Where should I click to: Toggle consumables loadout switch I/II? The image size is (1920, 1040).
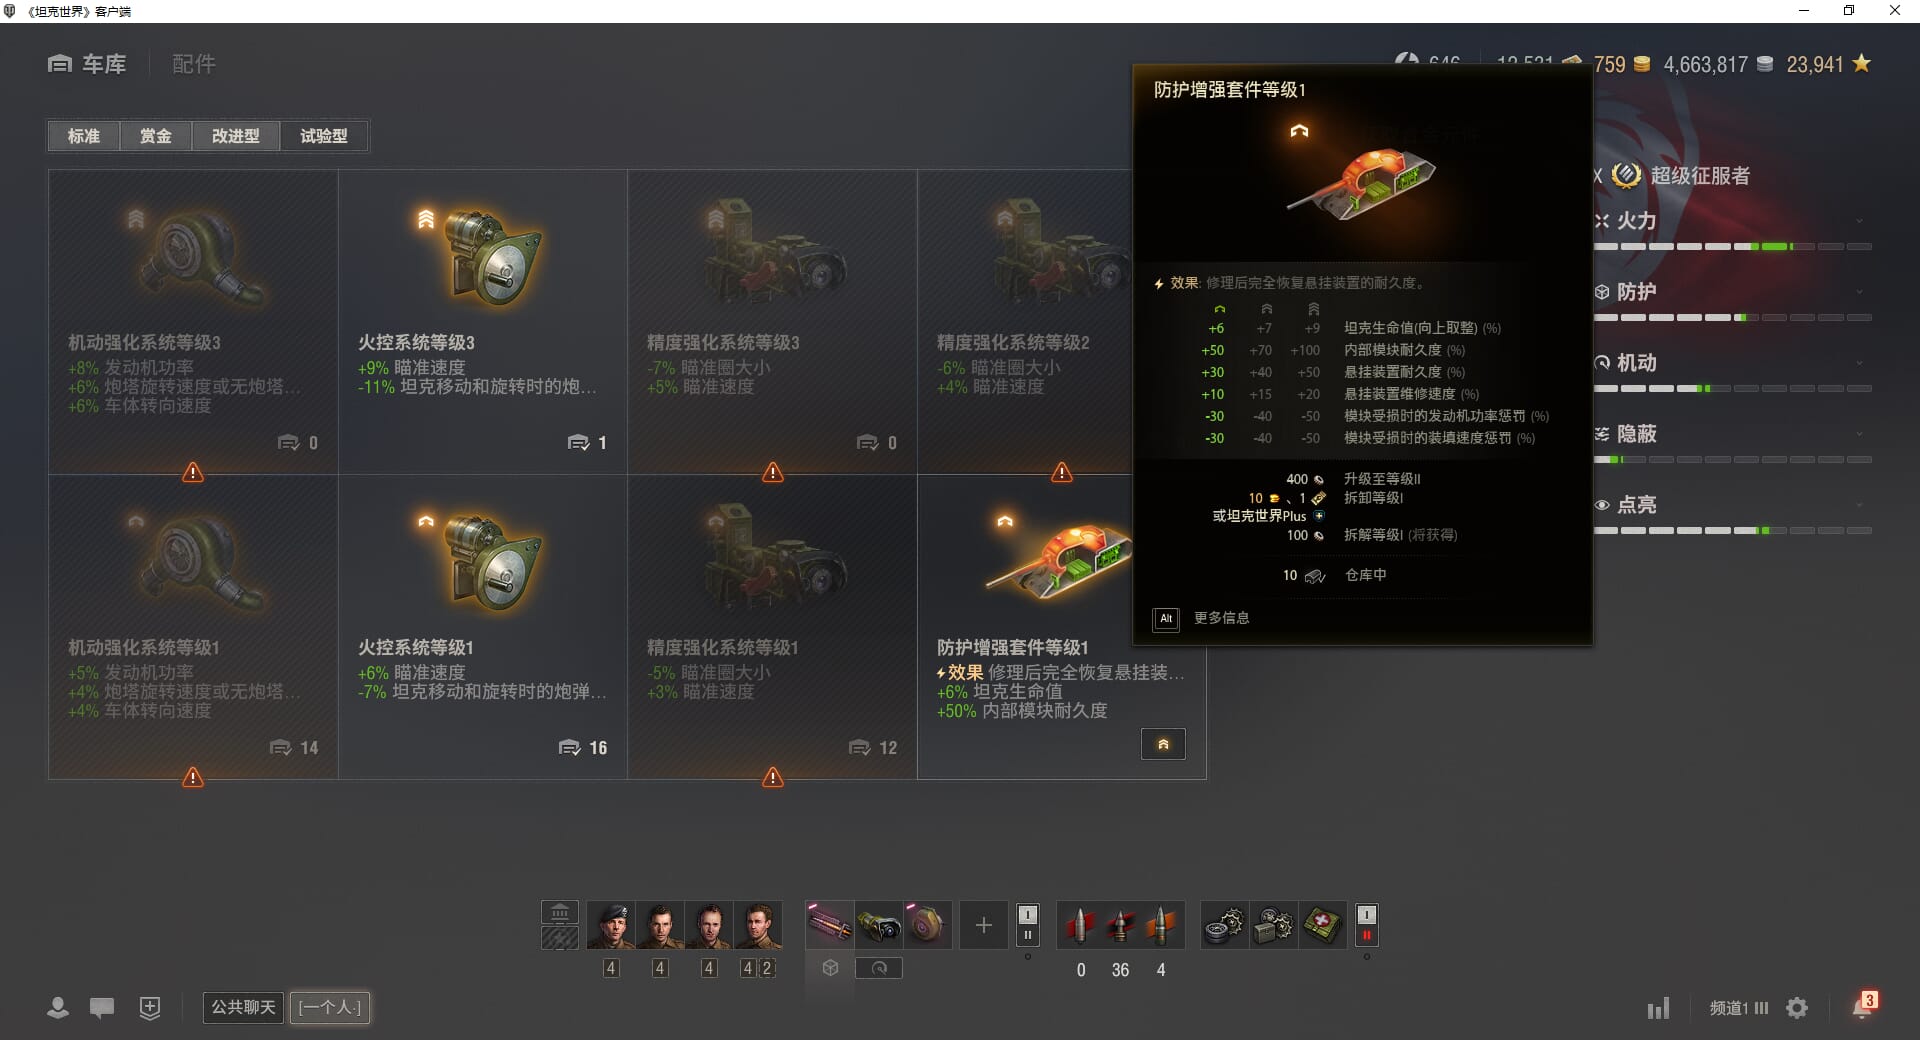pos(1366,925)
